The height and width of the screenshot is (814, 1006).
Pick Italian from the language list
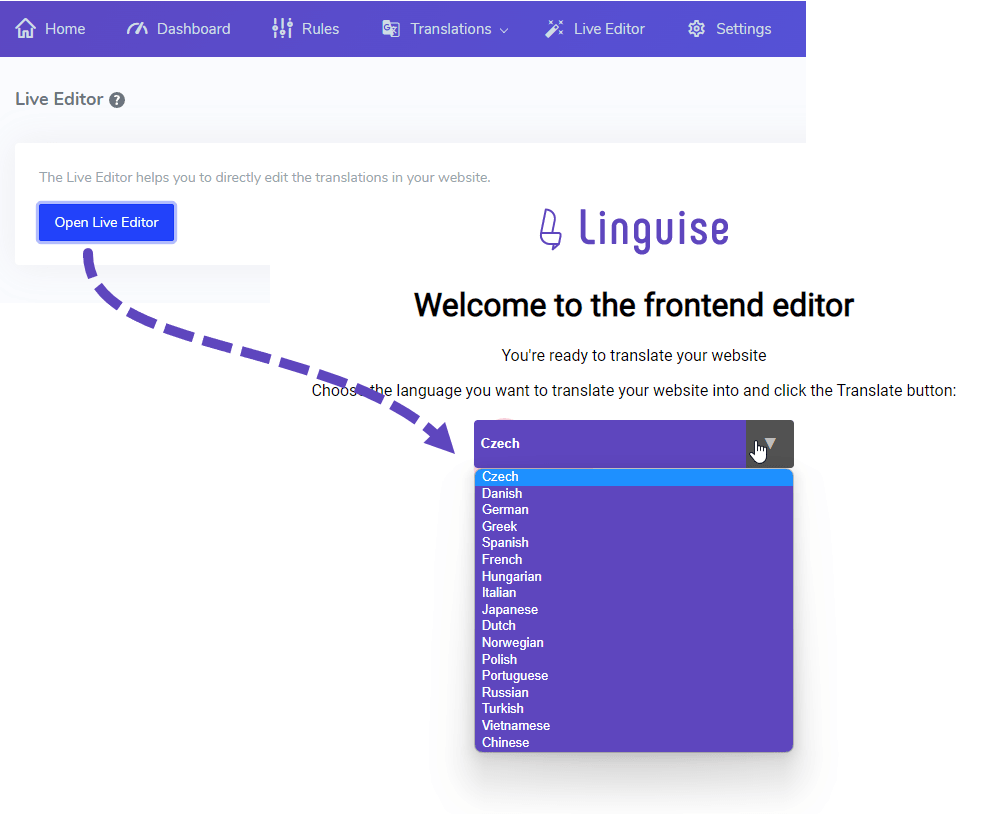634,593
